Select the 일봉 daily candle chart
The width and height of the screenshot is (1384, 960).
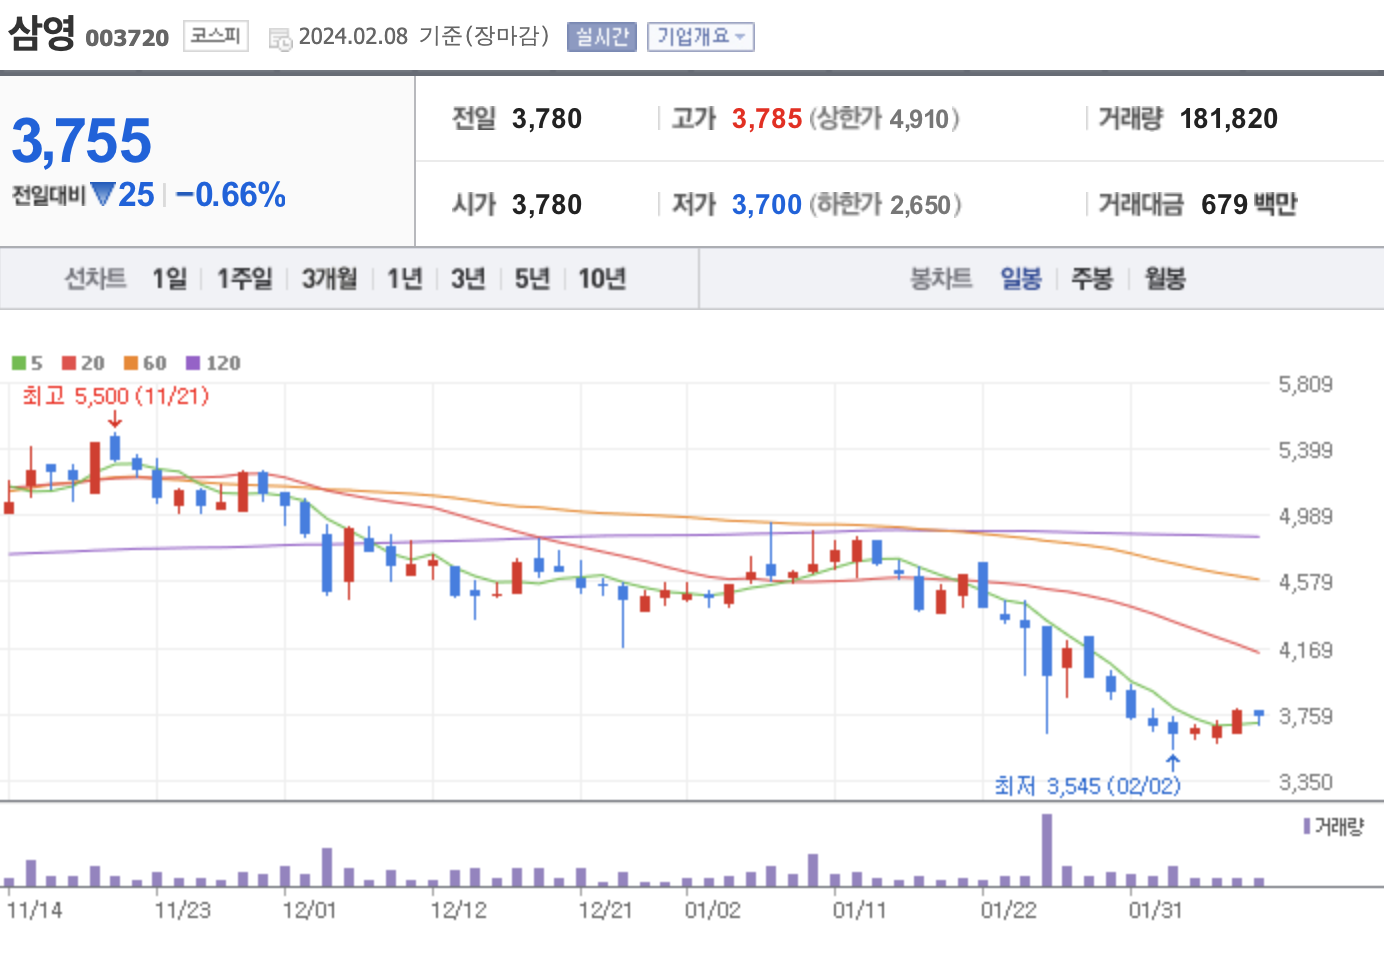[x=1021, y=278]
